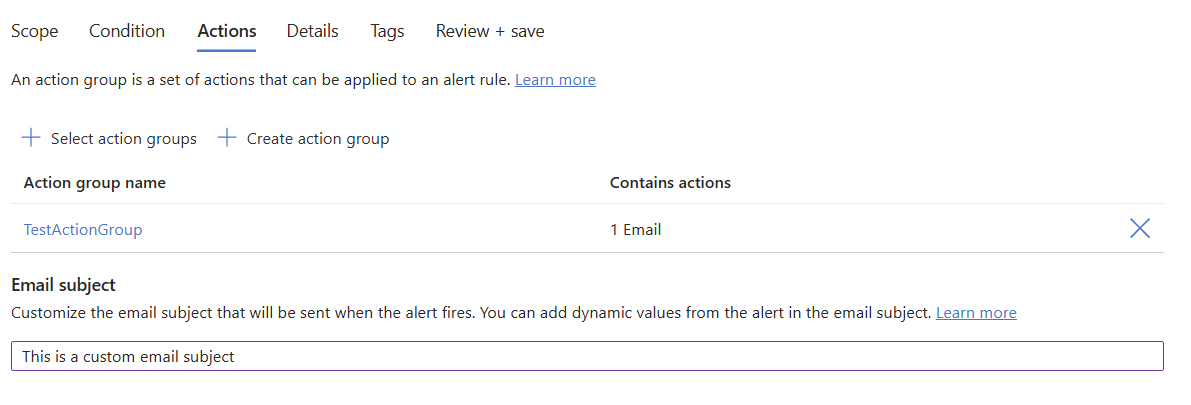Click the Select action groups button label
The width and height of the screenshot is (1191, 405).
[124, 139]
